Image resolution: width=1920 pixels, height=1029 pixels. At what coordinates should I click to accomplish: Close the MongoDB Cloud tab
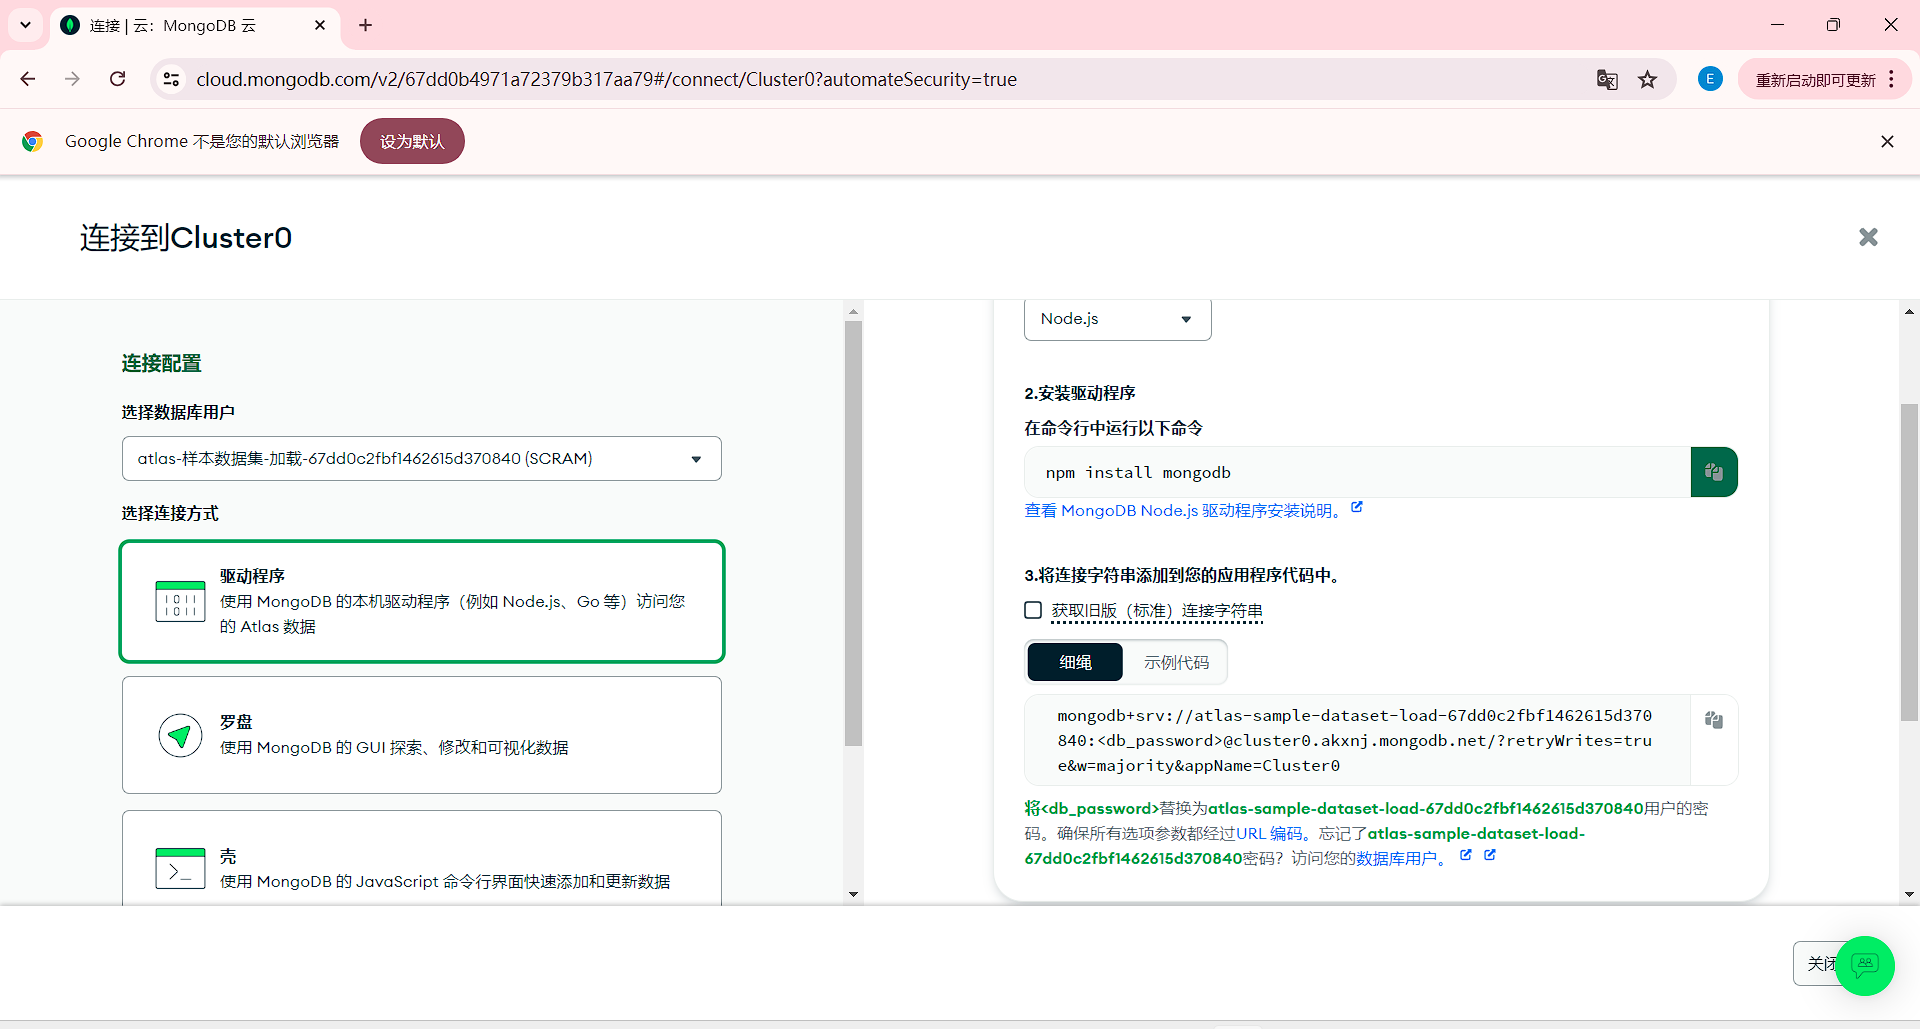click(x=320, y=25)
